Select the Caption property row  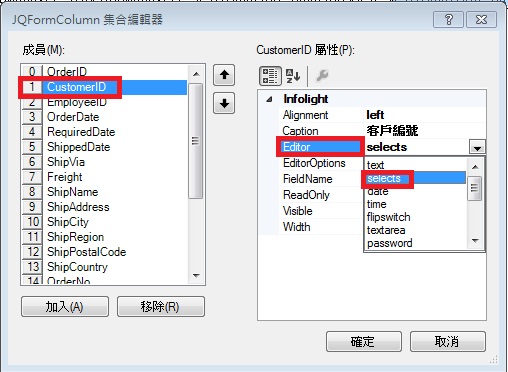coord(383,131)
